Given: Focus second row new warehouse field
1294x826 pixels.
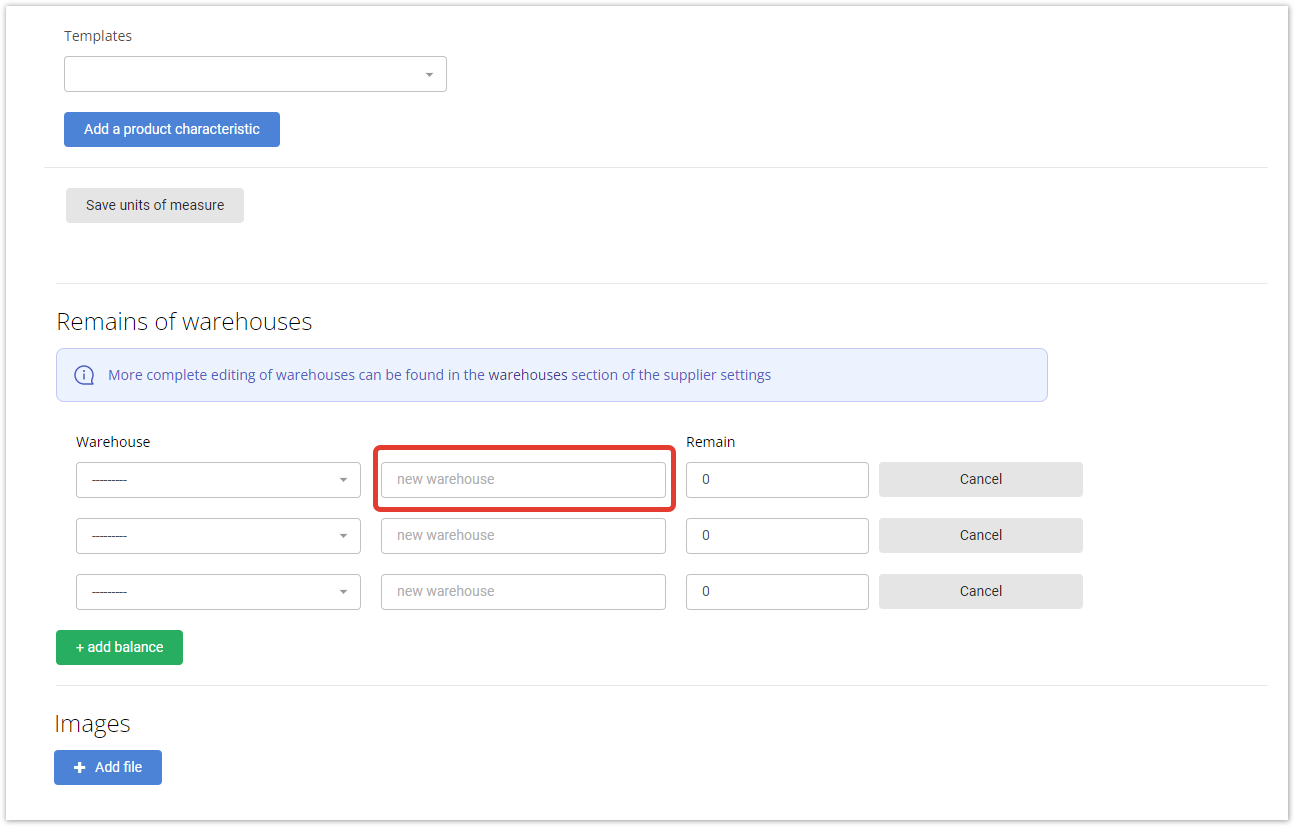Looking at the screenshot, I should tap(523, 536).
